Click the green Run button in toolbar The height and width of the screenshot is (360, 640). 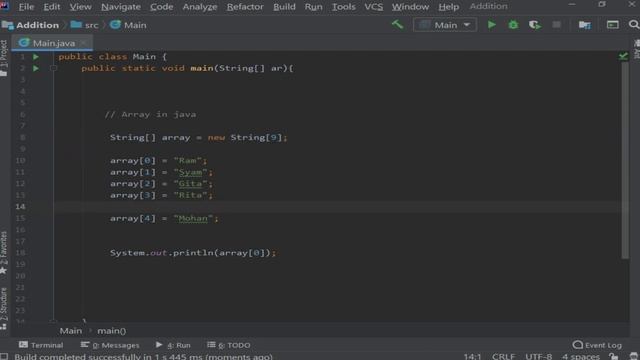tap(492, 25)
